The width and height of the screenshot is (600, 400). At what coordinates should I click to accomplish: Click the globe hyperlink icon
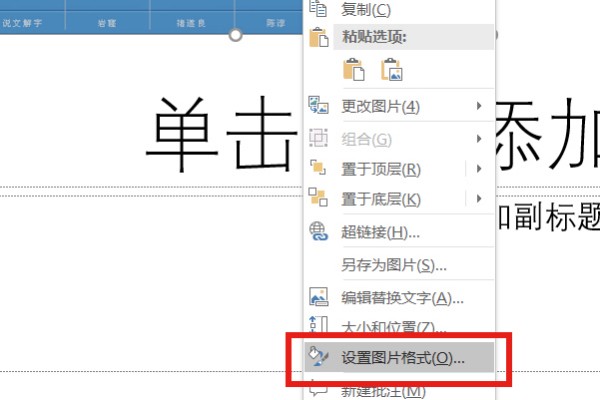(318, 231)
